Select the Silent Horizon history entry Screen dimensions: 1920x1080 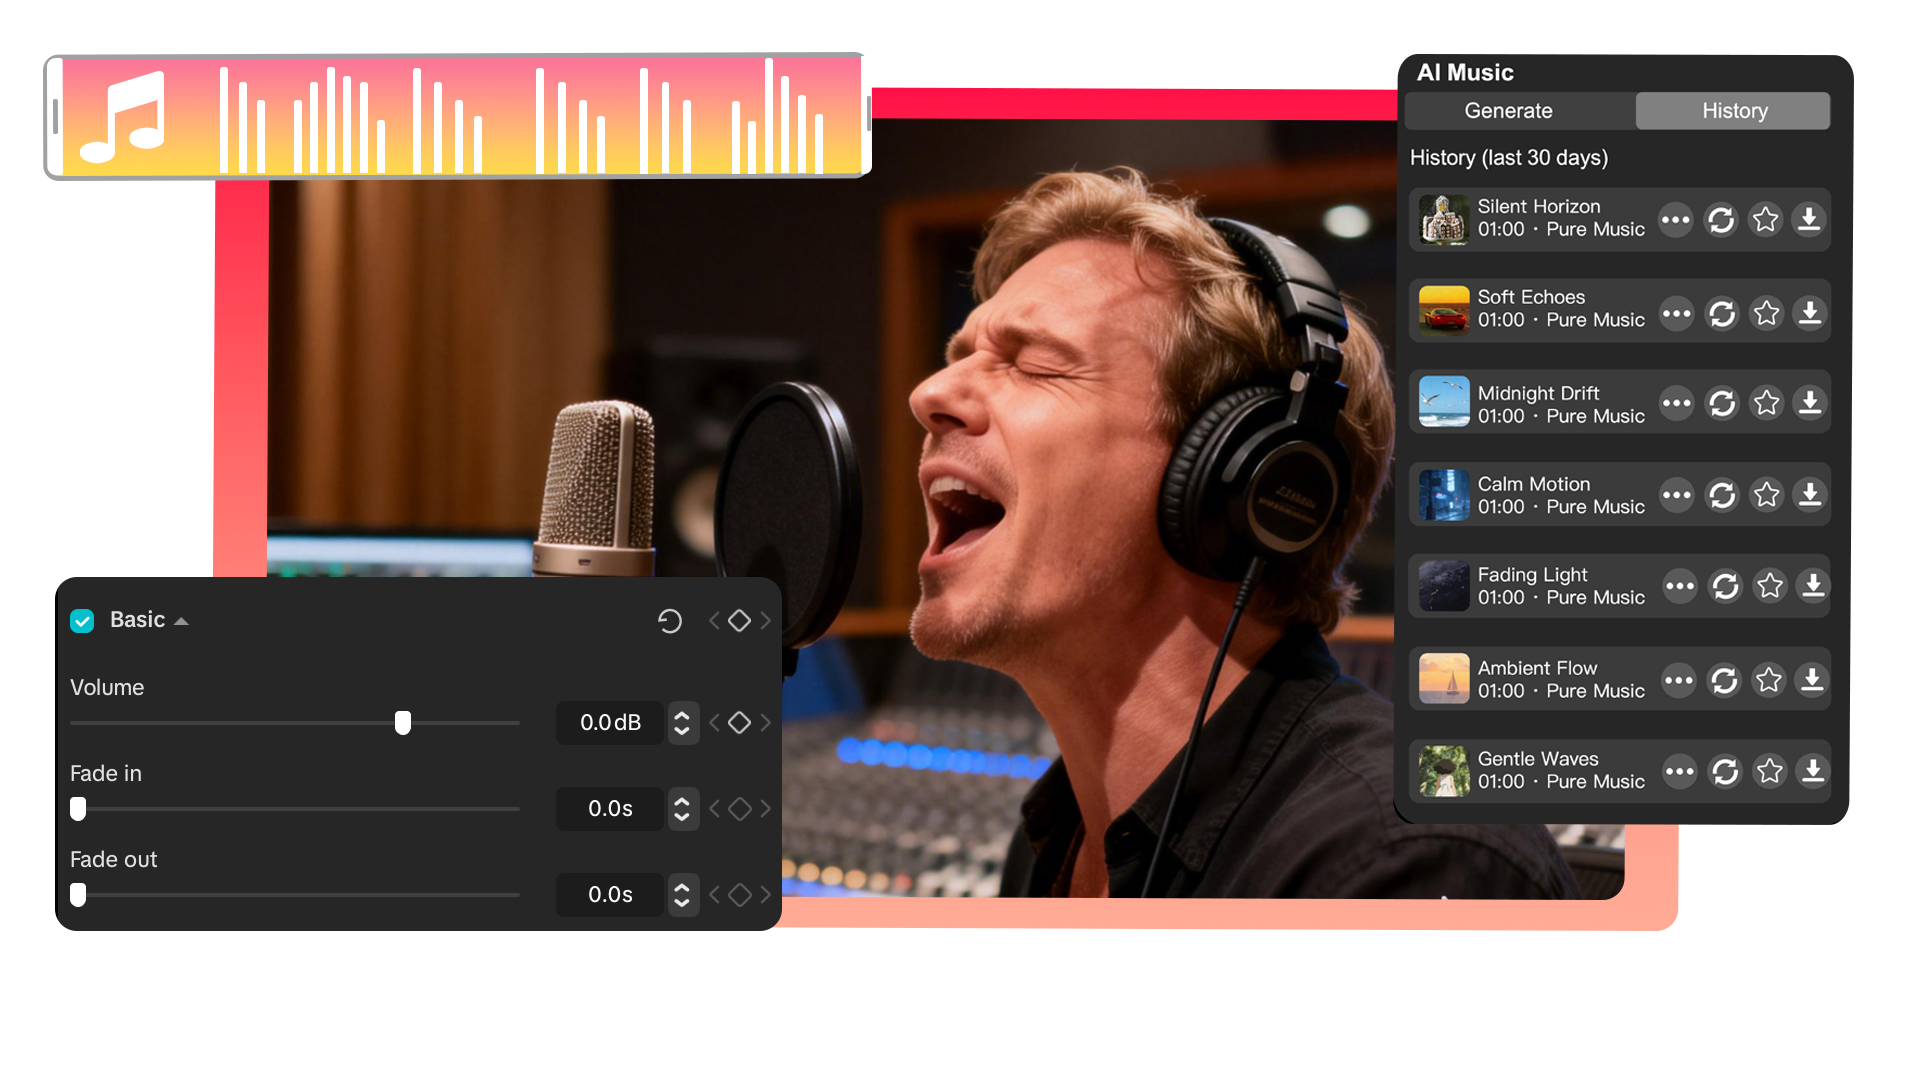tap(1560, 219)
